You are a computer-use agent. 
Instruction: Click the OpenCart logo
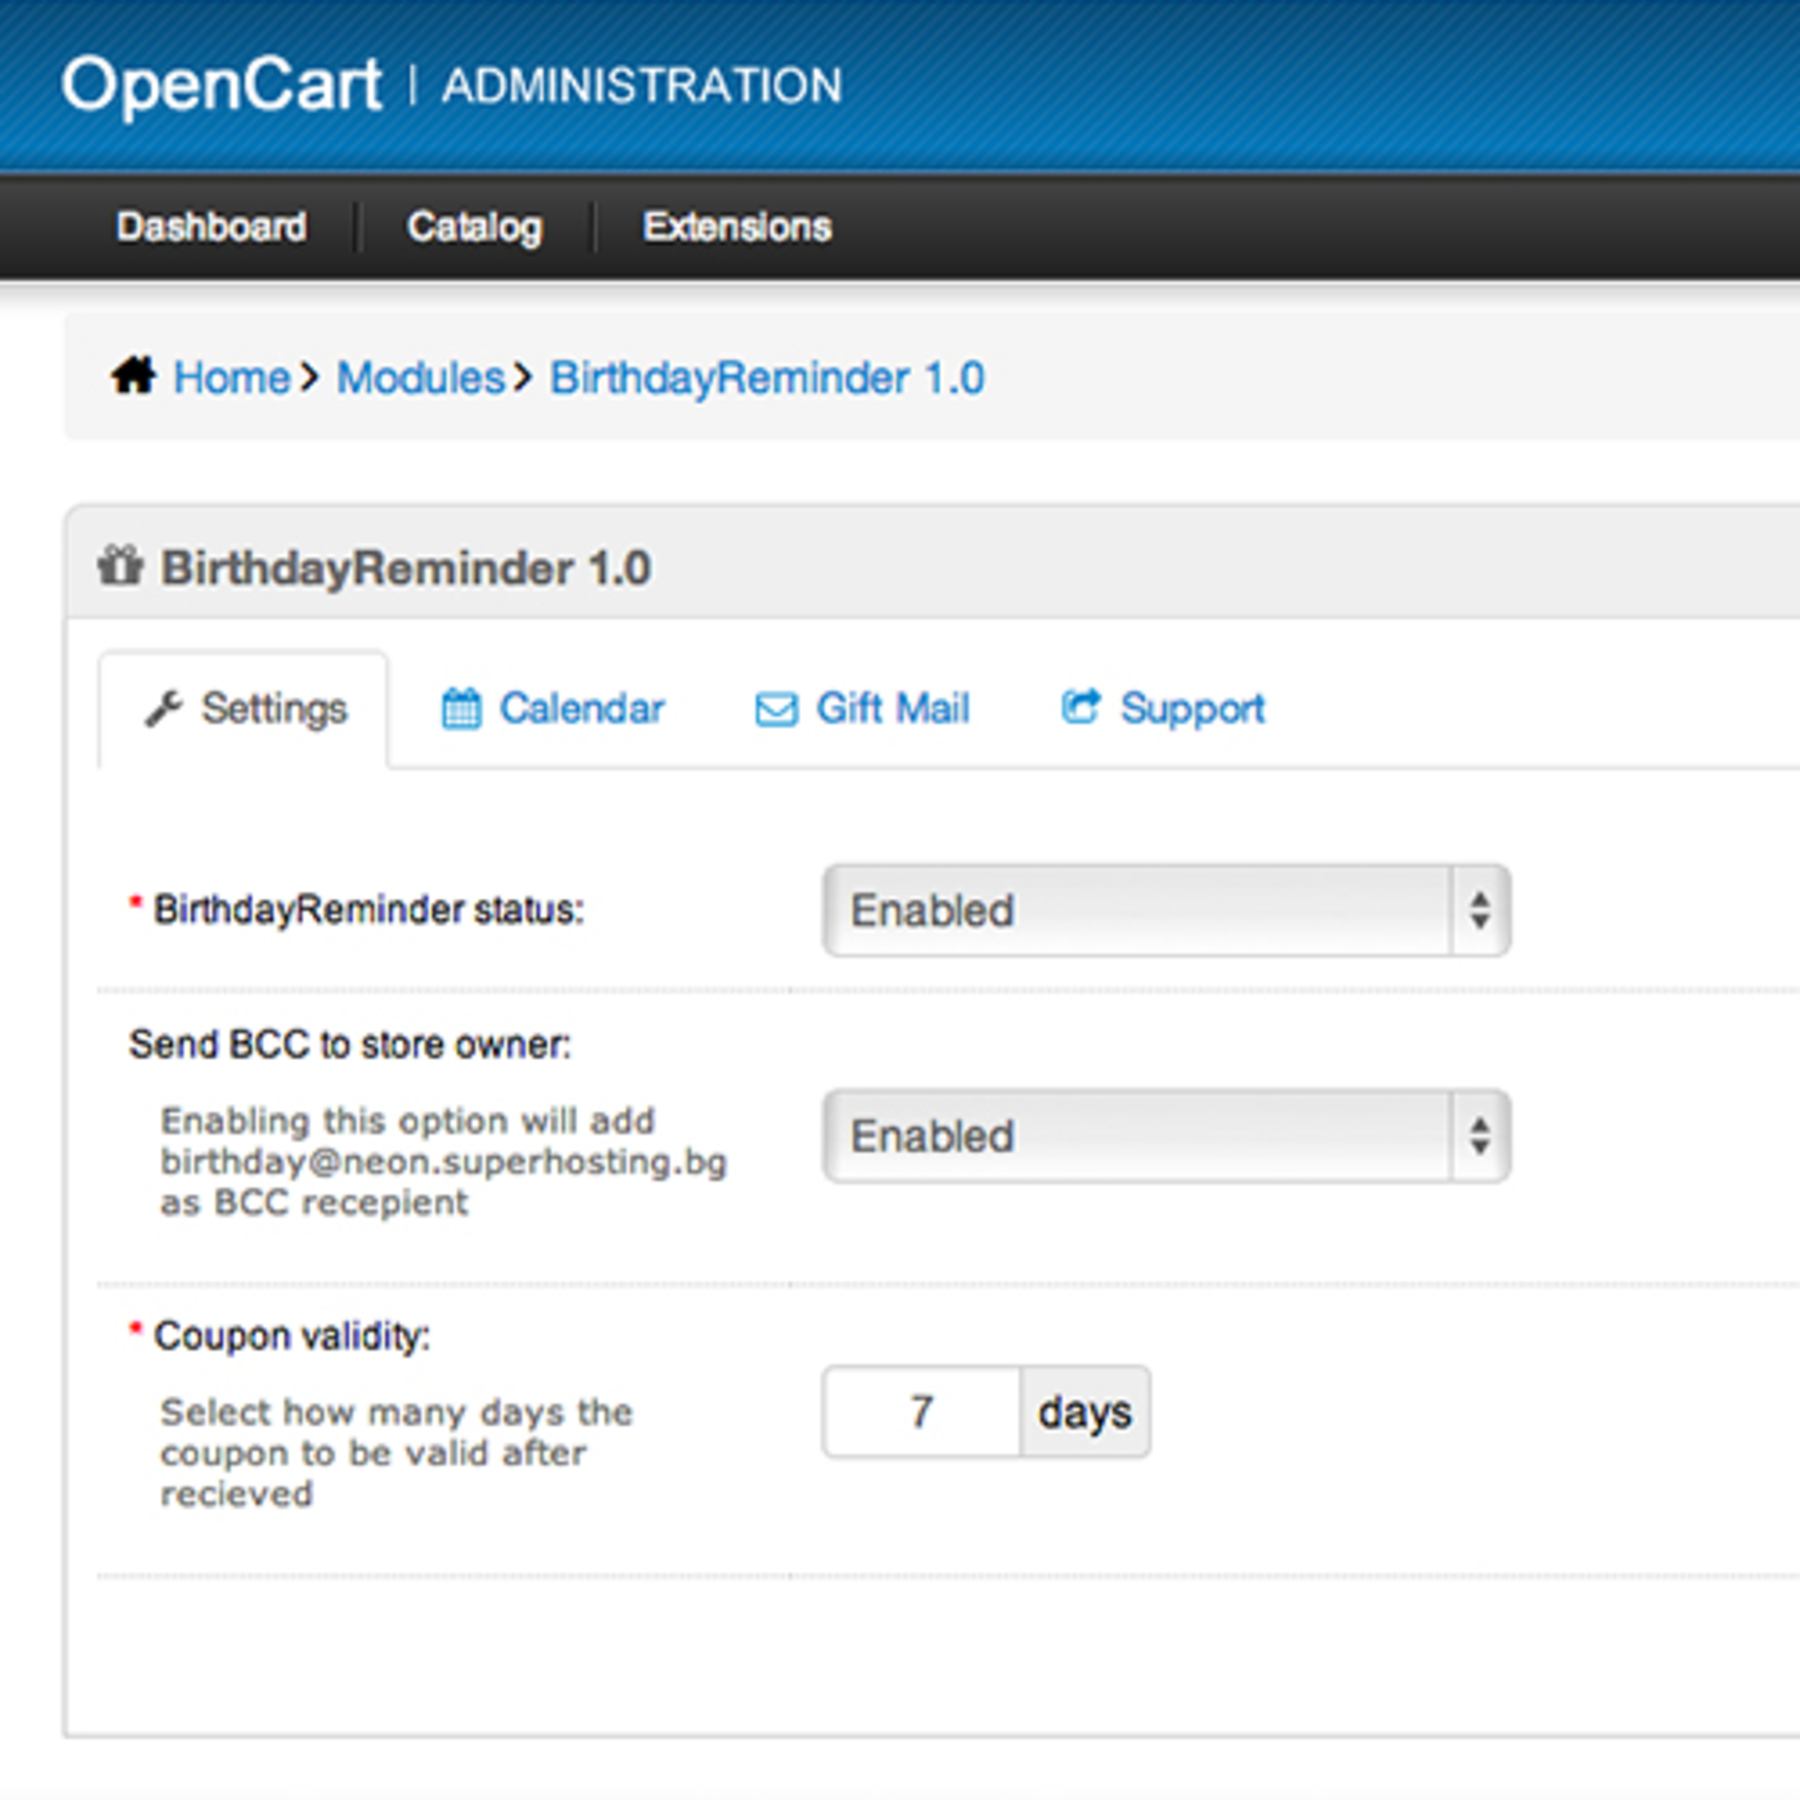221,86
